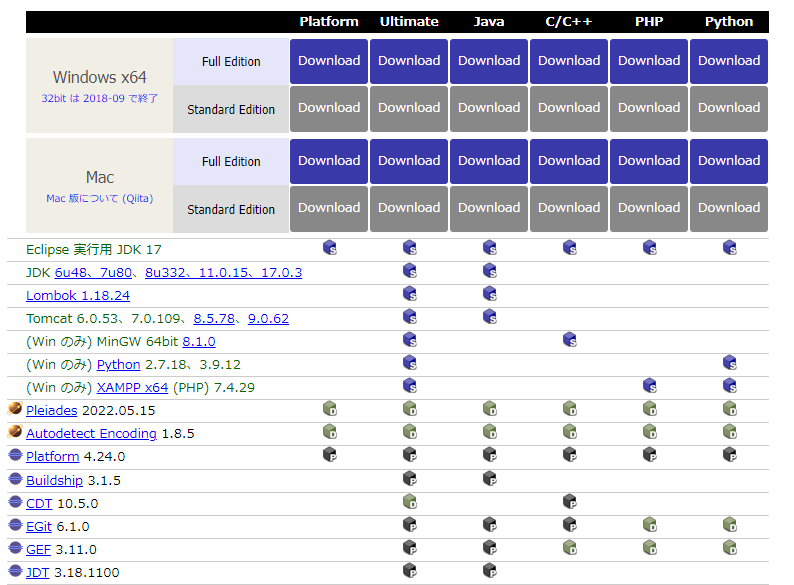The image size is (794, 585).
Task: Open the Buildship link
Action: tap(54, 480)
